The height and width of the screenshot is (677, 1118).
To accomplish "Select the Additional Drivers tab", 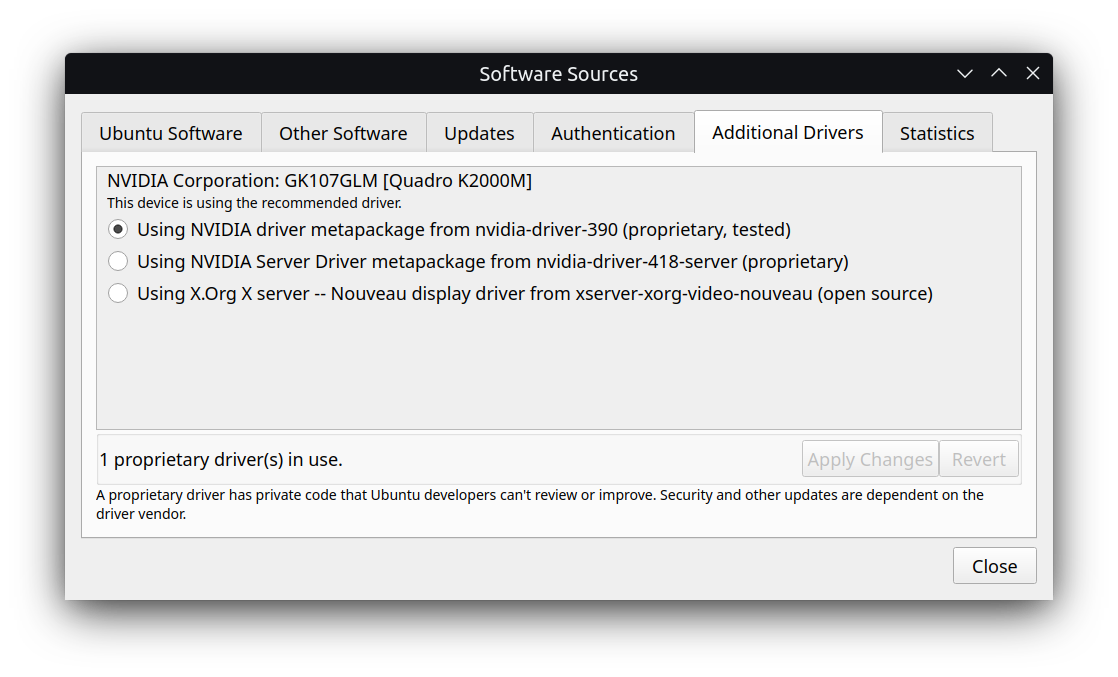I will [788, 131].
